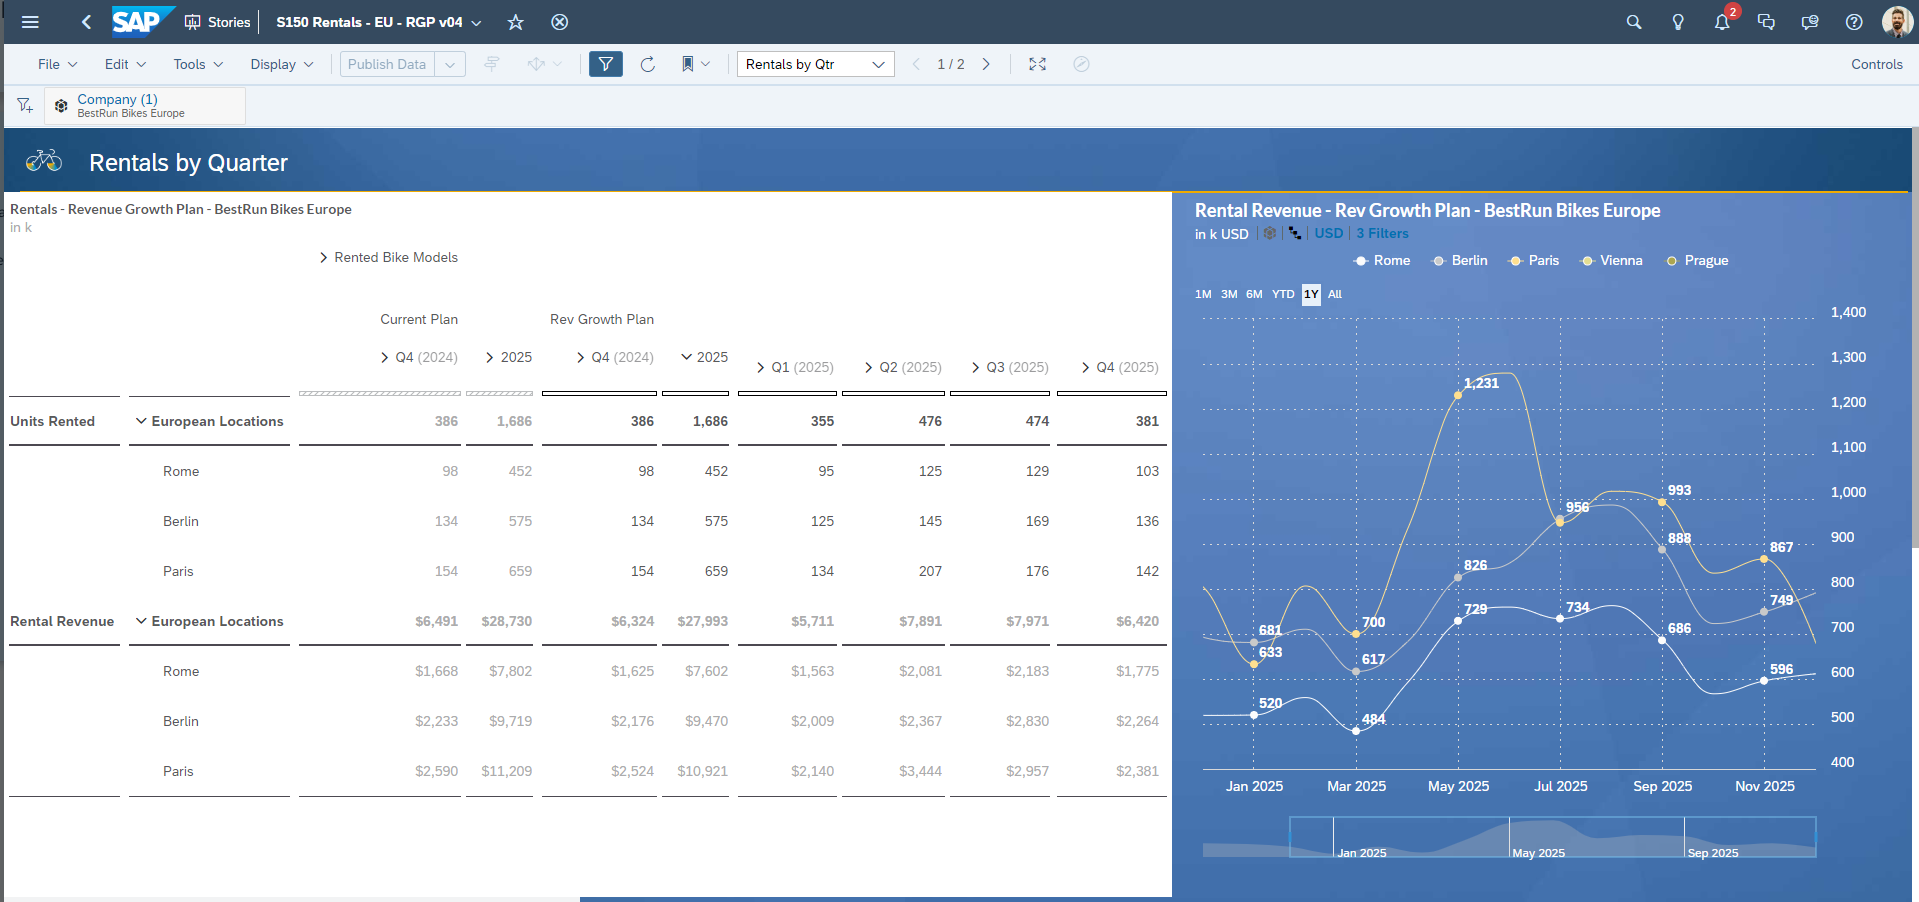Select the 1M time range
1919x902 pixels.
(1203, 294)
